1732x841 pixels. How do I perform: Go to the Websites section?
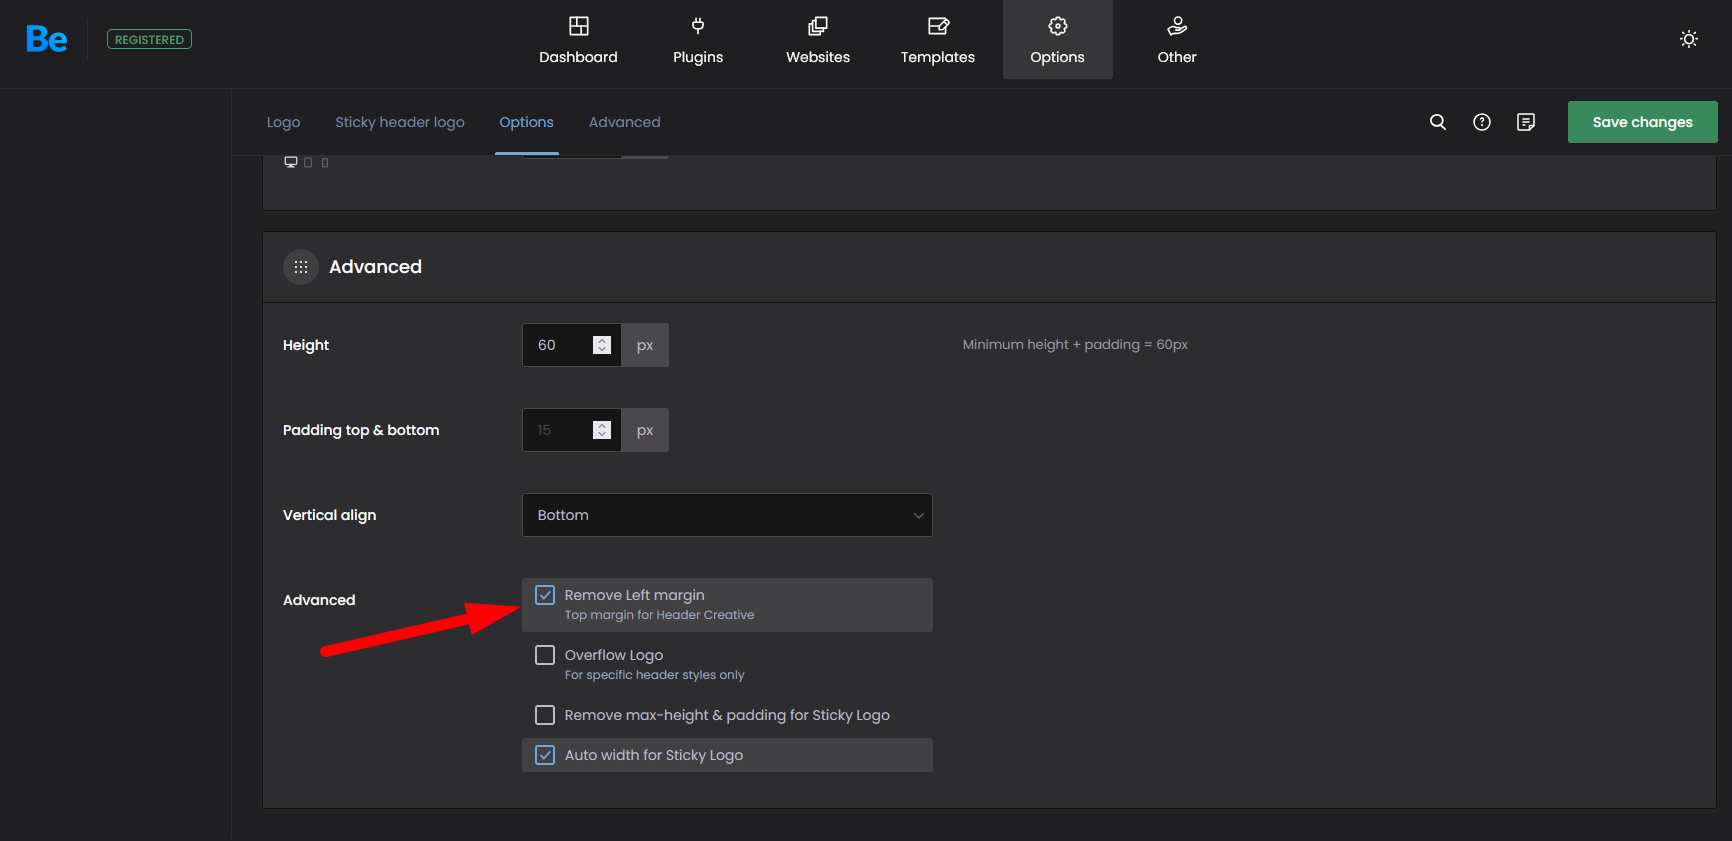coord(818,40)
